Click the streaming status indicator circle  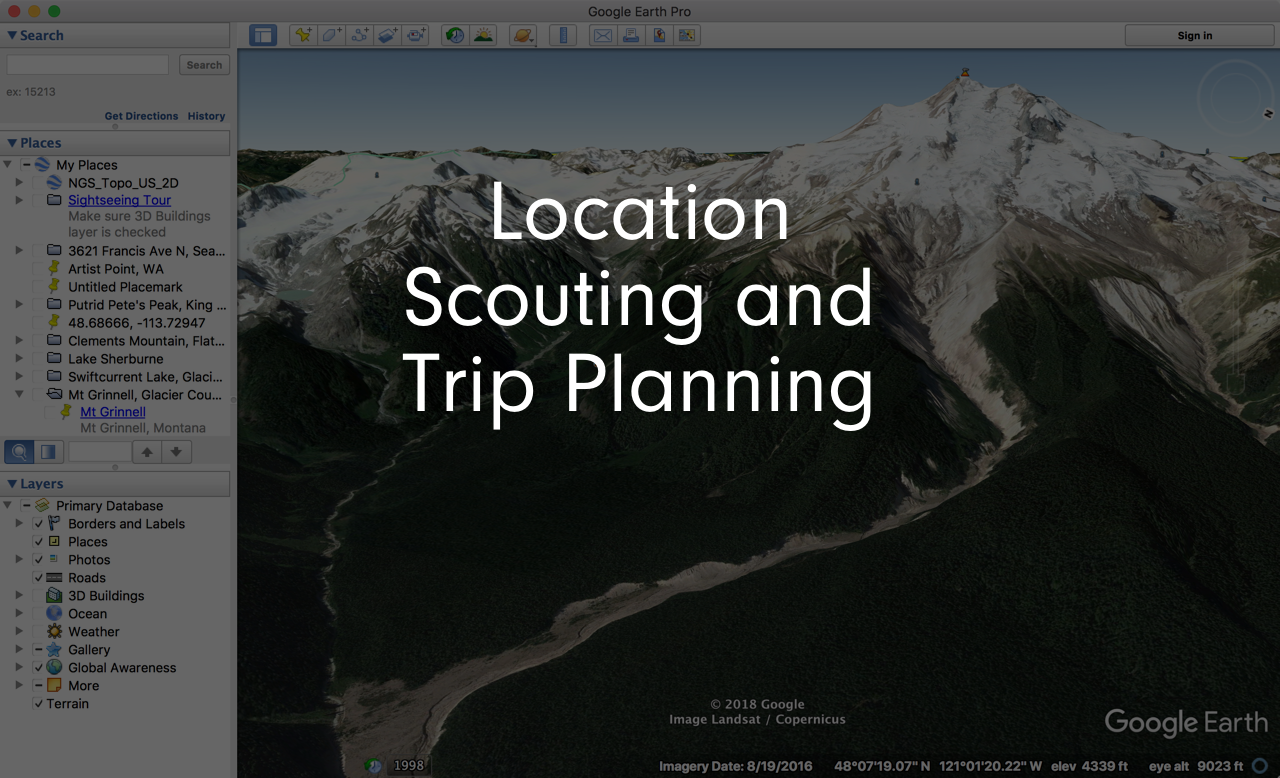point(1259,766)
